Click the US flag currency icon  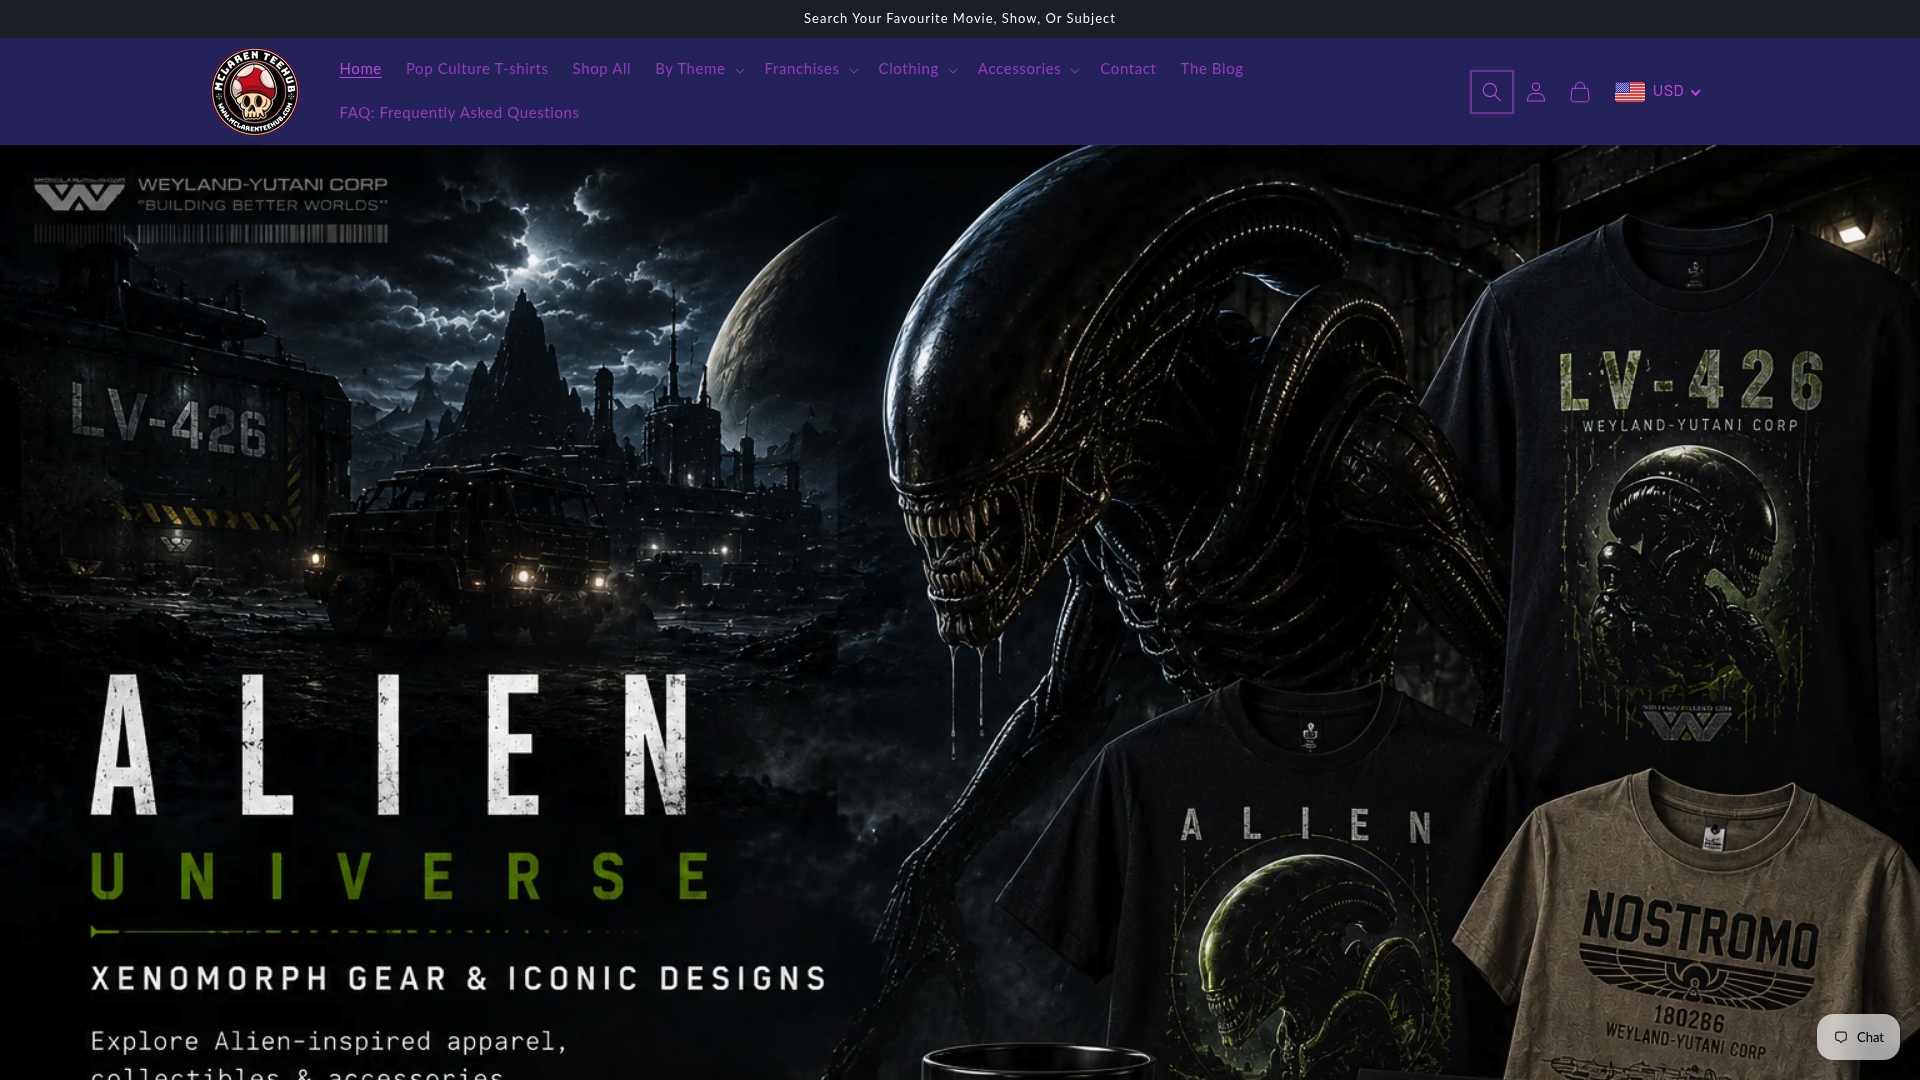pyautogui.click(x=1630, y=92)
